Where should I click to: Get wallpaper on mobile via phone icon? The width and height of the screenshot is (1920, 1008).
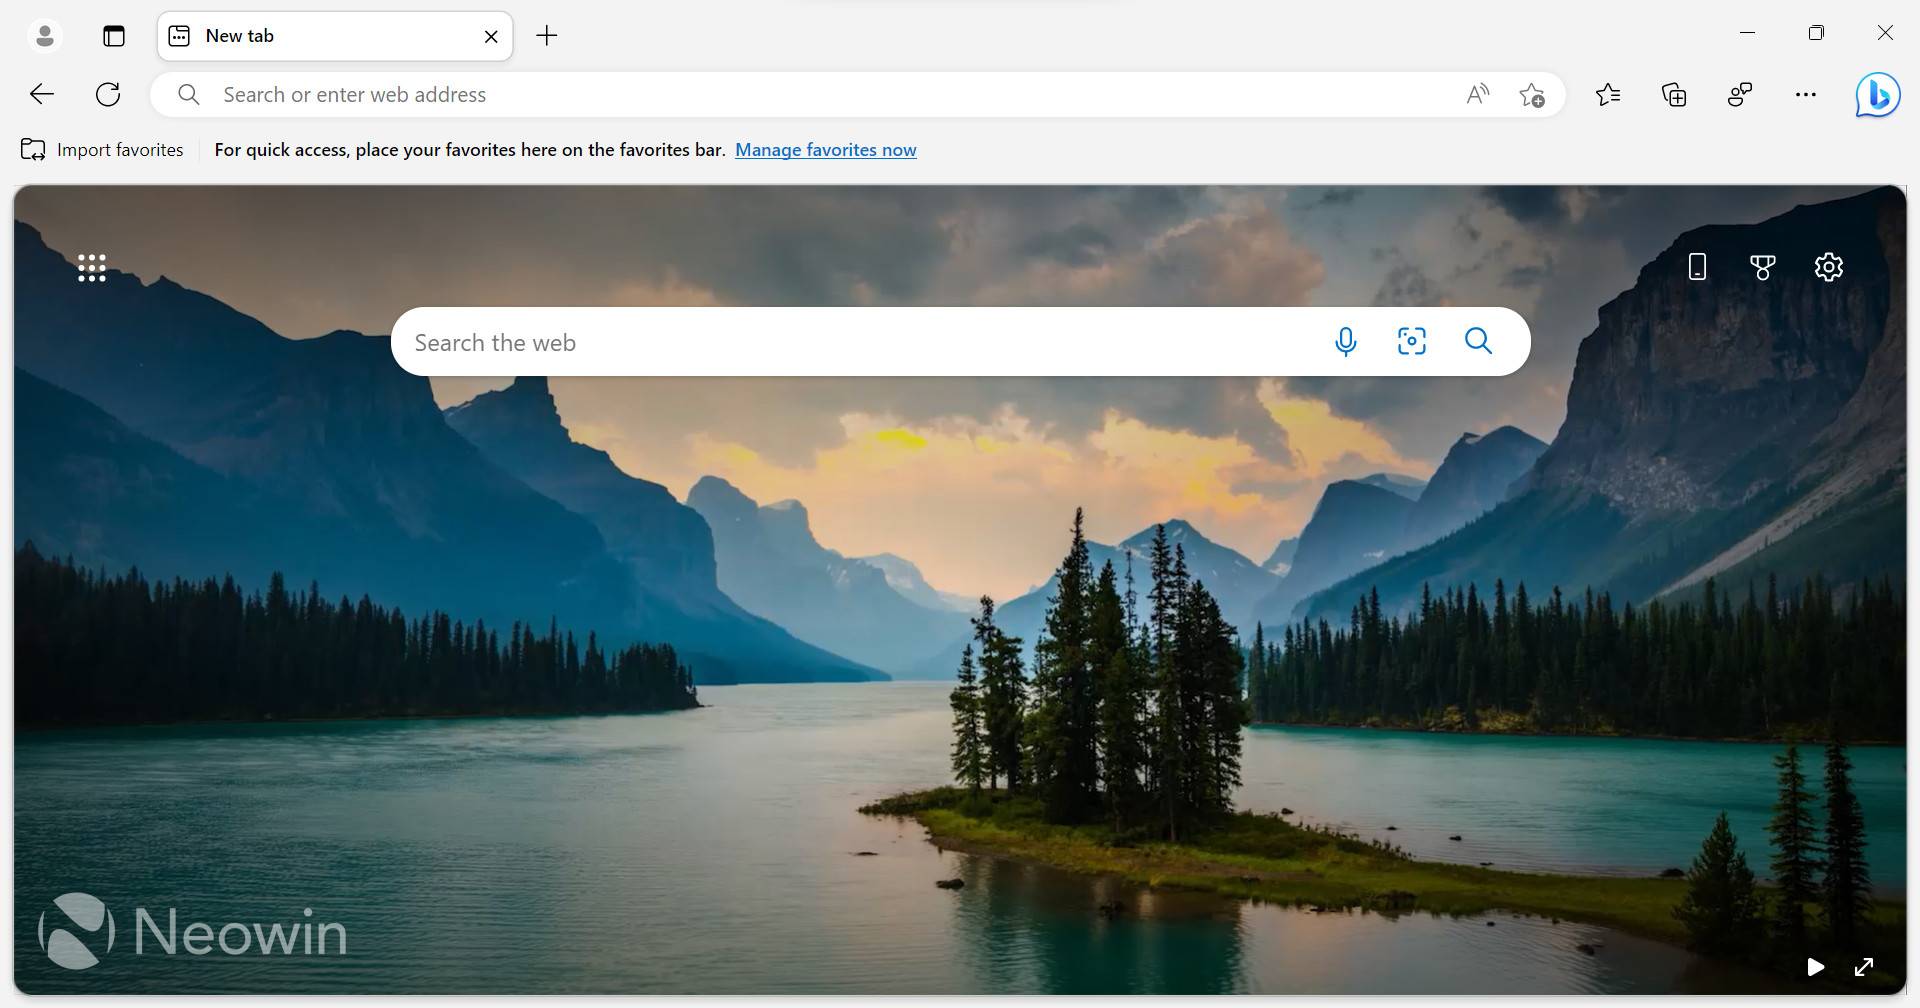click(x=1696, y=266)
